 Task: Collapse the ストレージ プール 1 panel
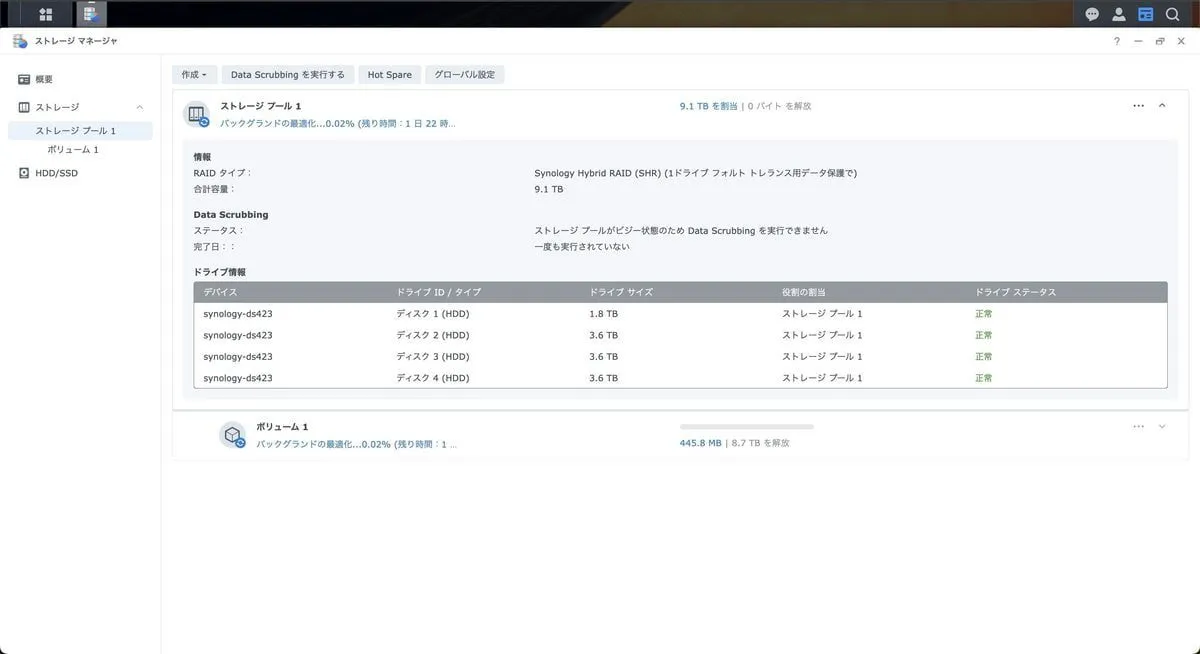(1162, 105)
